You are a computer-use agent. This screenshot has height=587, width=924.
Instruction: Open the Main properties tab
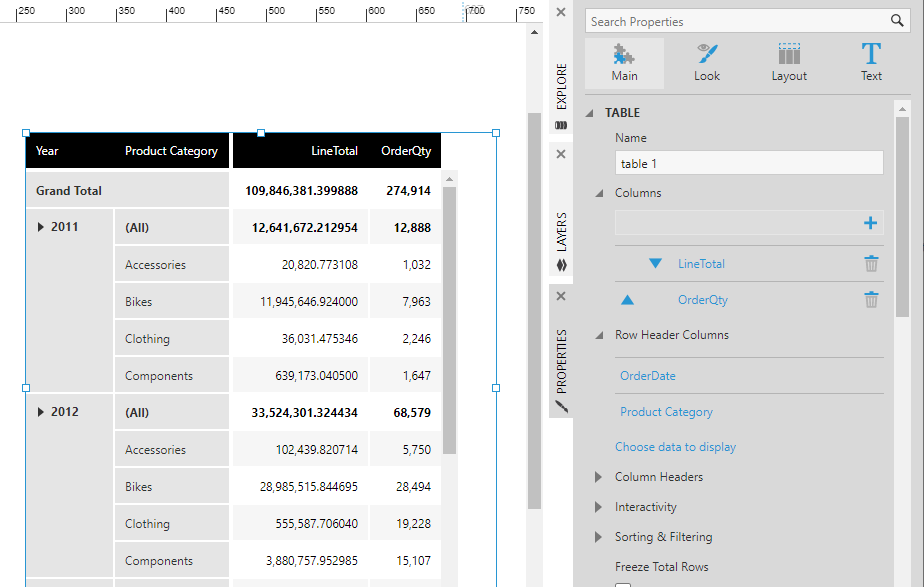click(624, 64)
